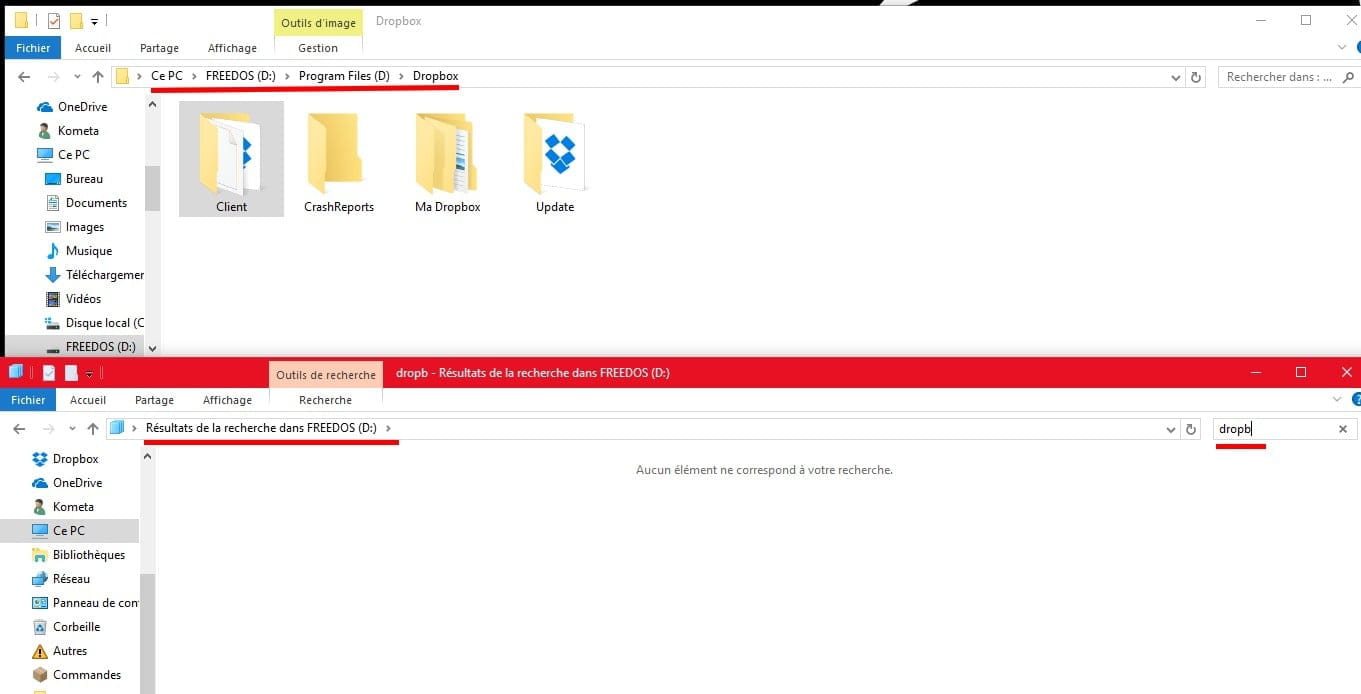Expand the address bar history in Dropbox window
This screenshot has height=694, width=1361.
tap(1175, 77)
